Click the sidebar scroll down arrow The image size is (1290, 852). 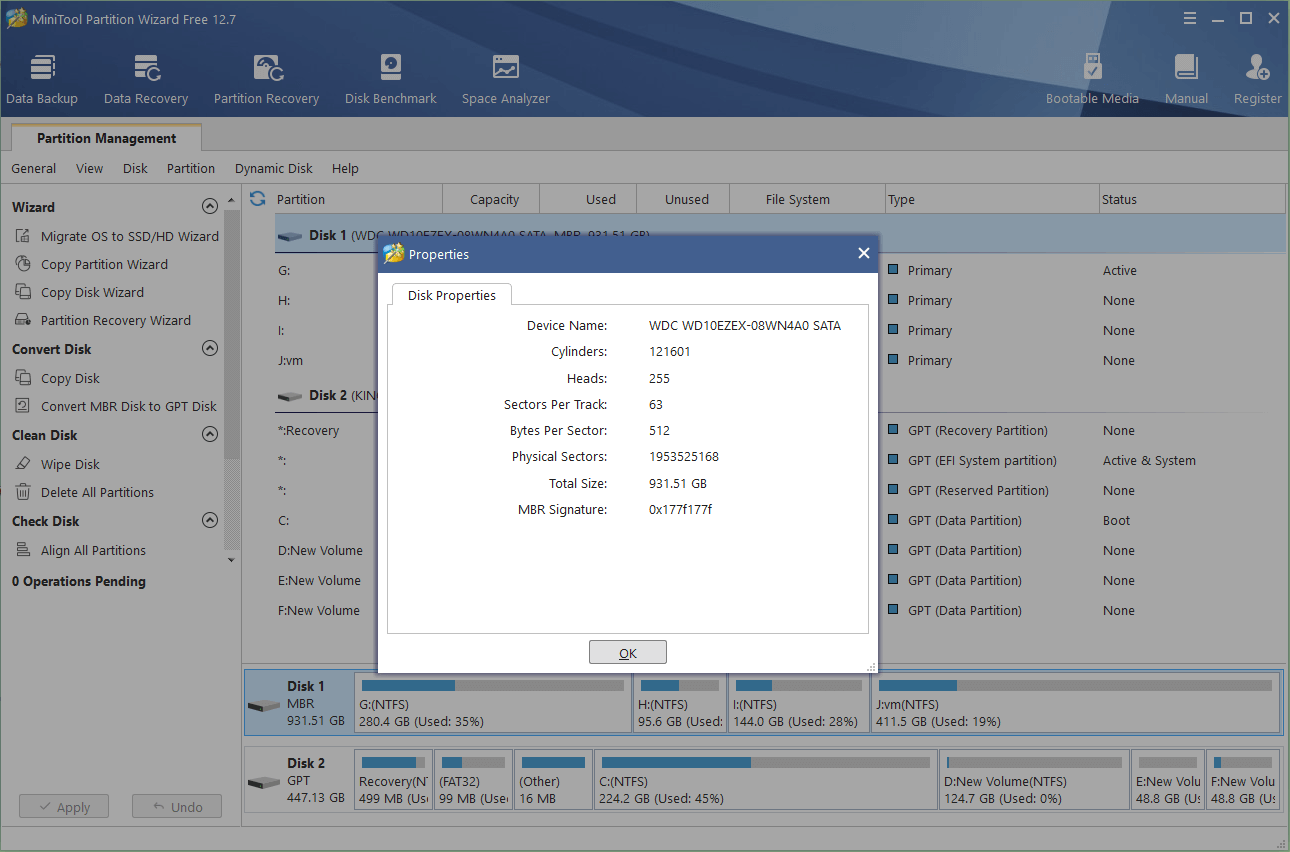coord(232,560)
